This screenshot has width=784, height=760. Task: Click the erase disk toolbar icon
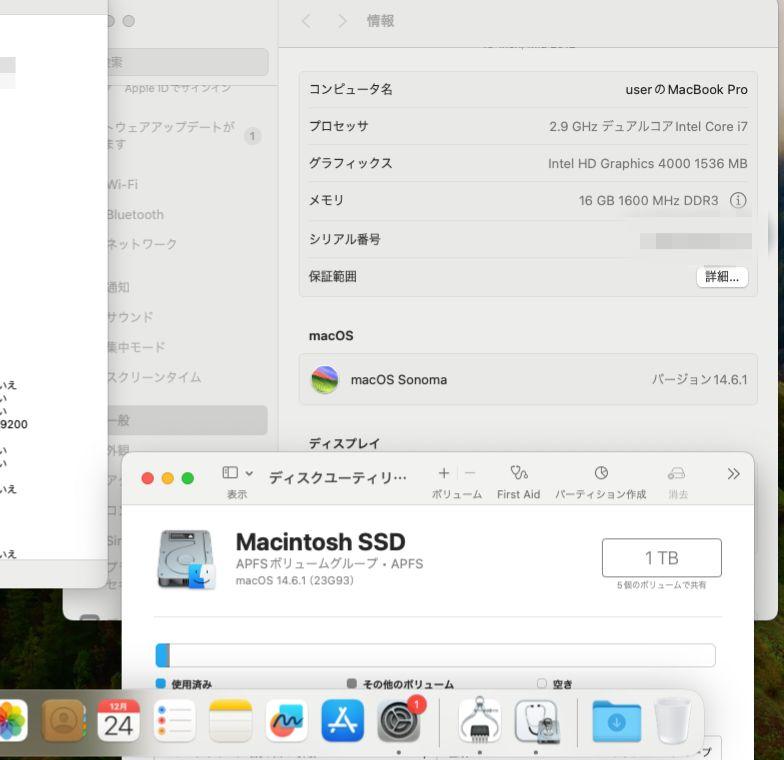[x=676, y=472]
